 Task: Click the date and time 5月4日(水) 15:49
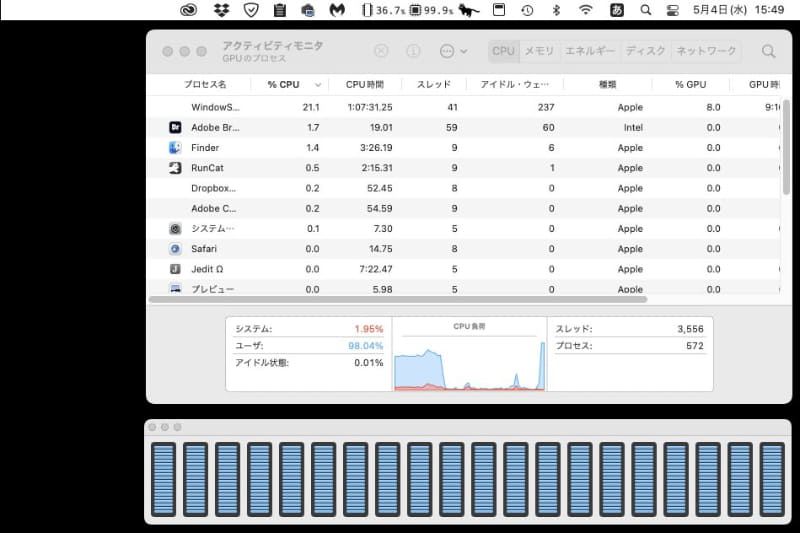(738, 10)
